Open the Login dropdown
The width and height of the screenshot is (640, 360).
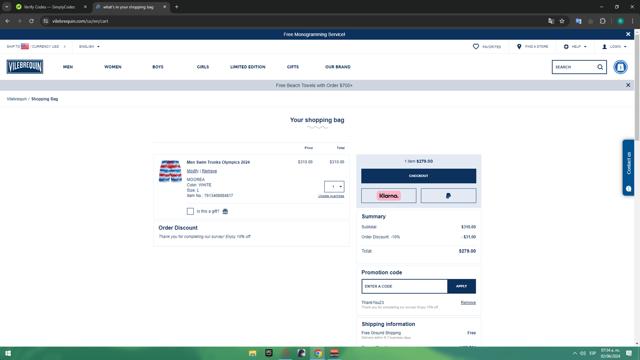click(614, 47)
